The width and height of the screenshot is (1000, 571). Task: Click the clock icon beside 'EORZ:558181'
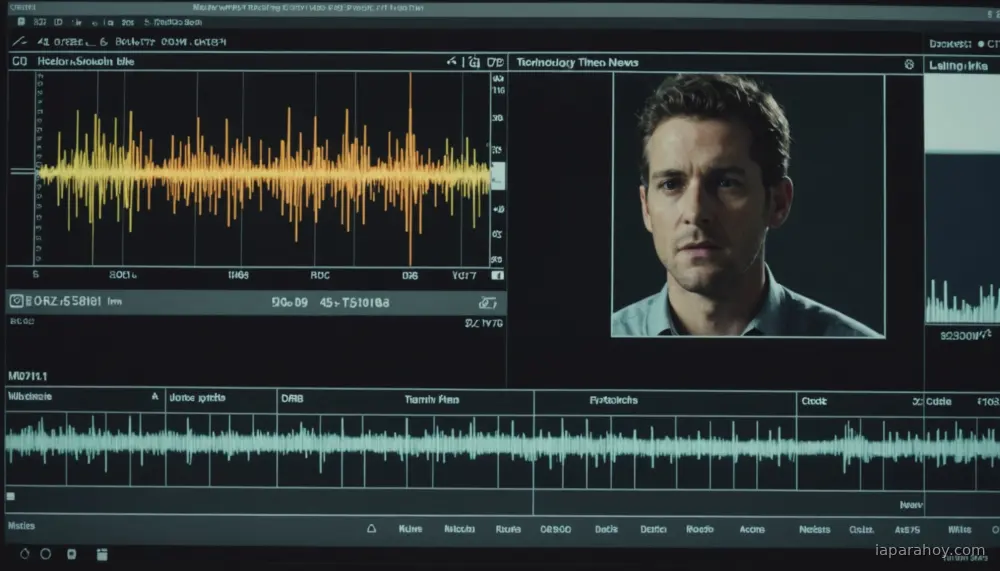pyautogui.click(x=17, y=301)
